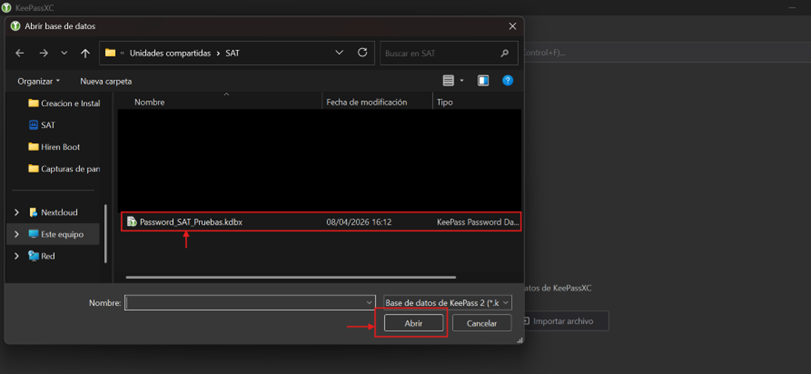Viewport: 811px width, 374px height.
Task: Open the Organizar menu
Action: point(39,81)
